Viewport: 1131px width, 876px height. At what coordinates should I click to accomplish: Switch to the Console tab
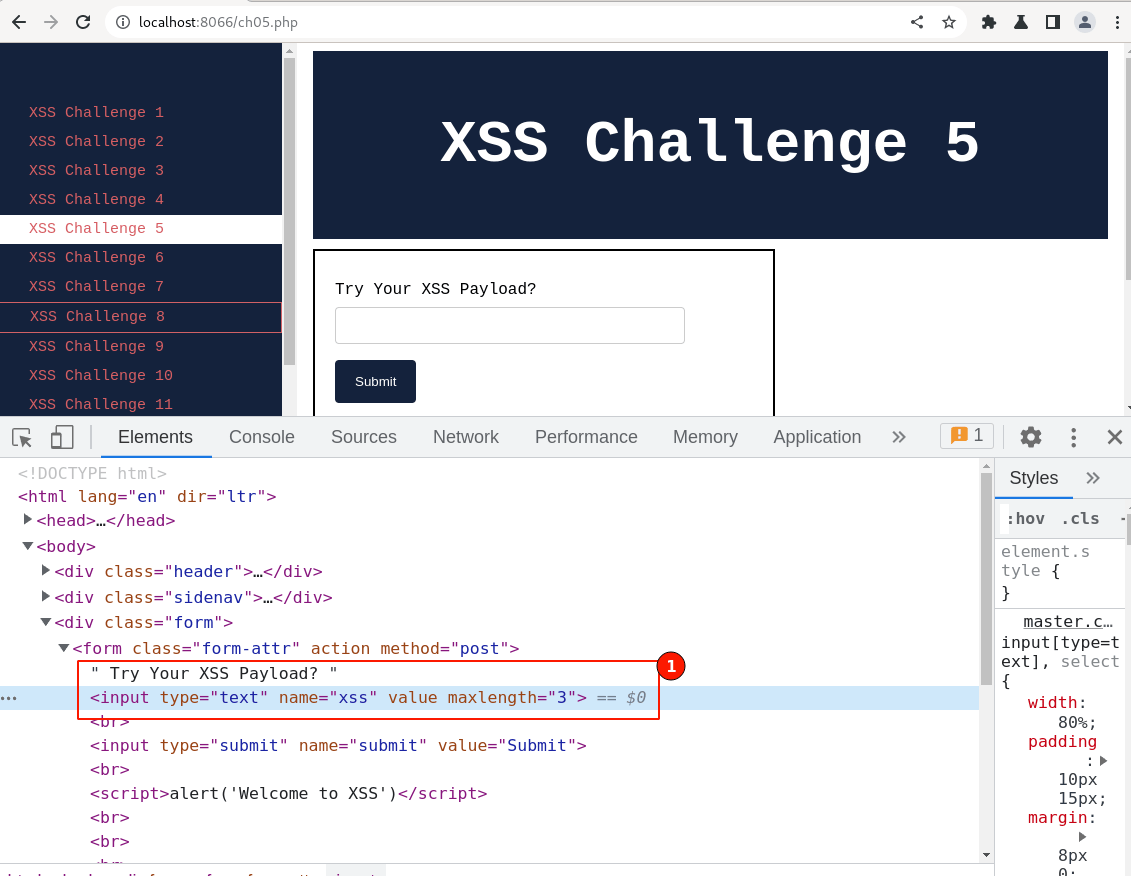tap(261, 437)
